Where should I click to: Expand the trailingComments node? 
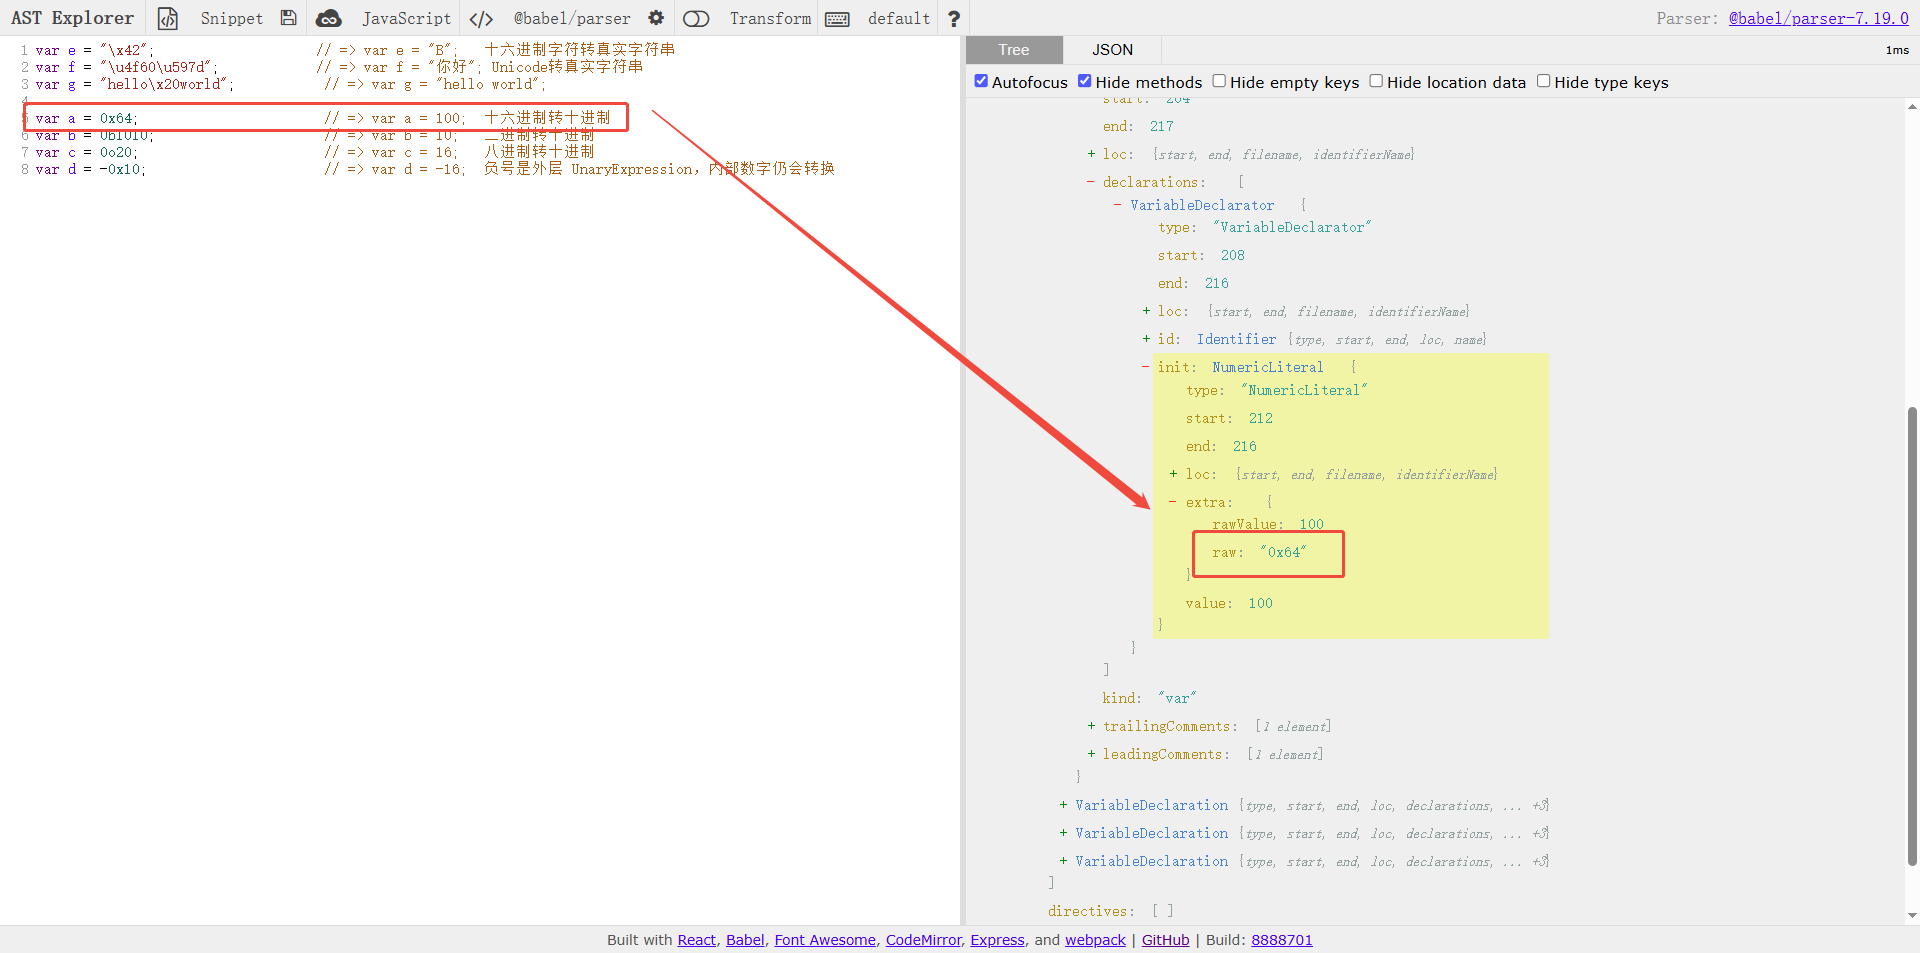coord(1091,726)
